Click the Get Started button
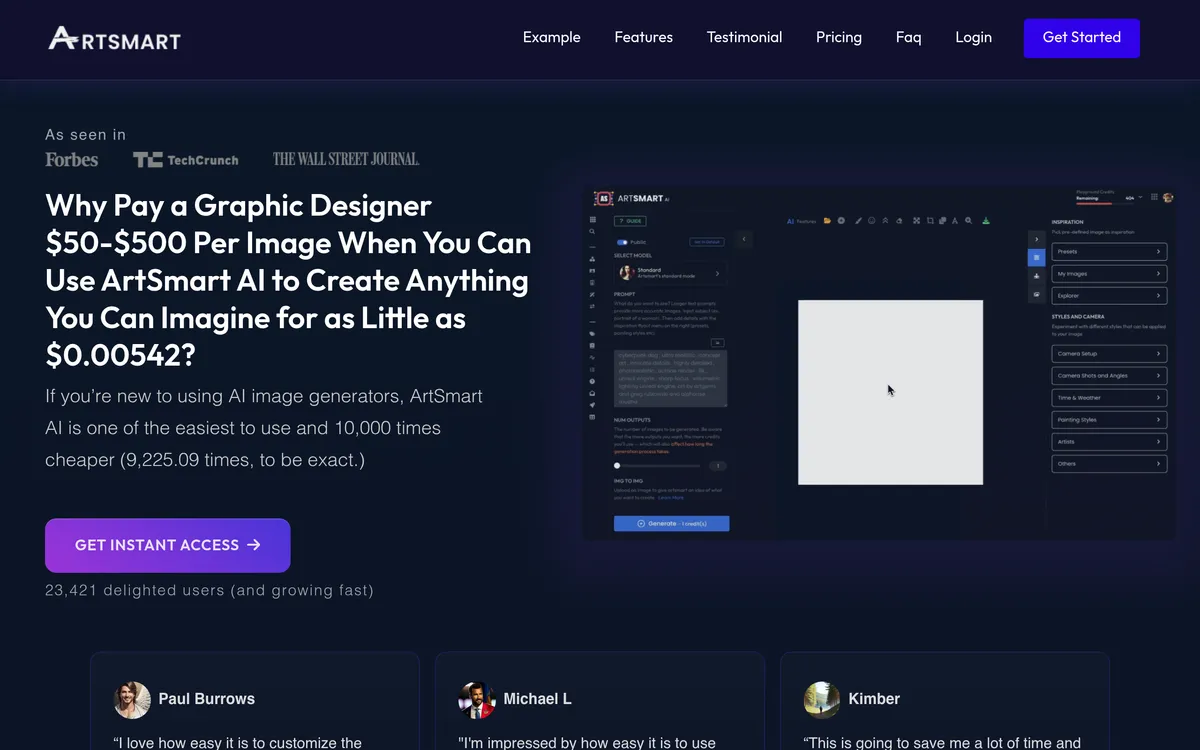Viewport: 1200px width, 750px height. point(1081,37)
